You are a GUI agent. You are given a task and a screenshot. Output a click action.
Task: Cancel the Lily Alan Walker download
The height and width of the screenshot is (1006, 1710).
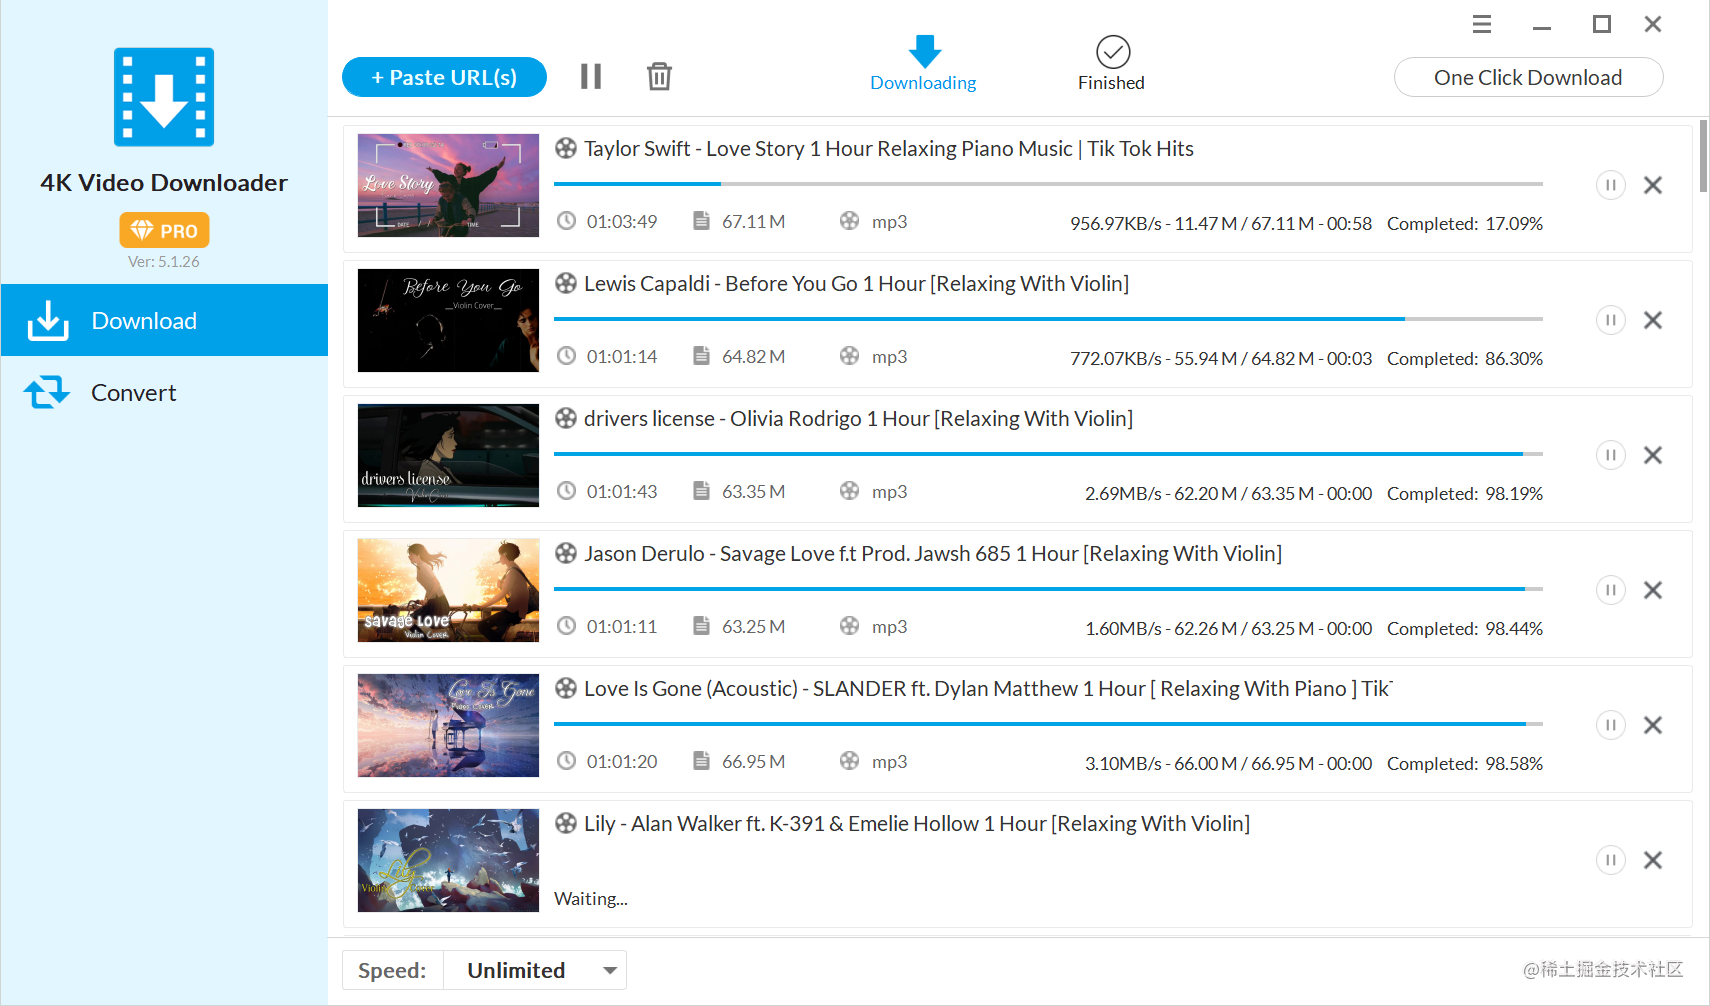point(1653,860)
